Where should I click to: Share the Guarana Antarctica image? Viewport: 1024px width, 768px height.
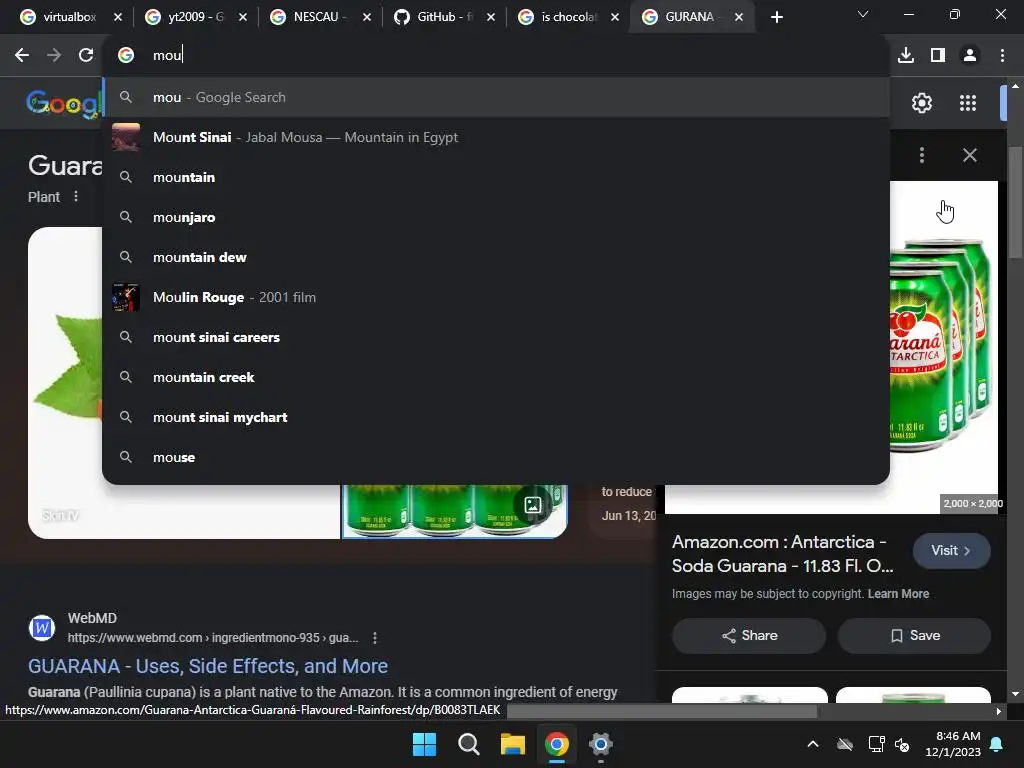[x=748, y=635]
